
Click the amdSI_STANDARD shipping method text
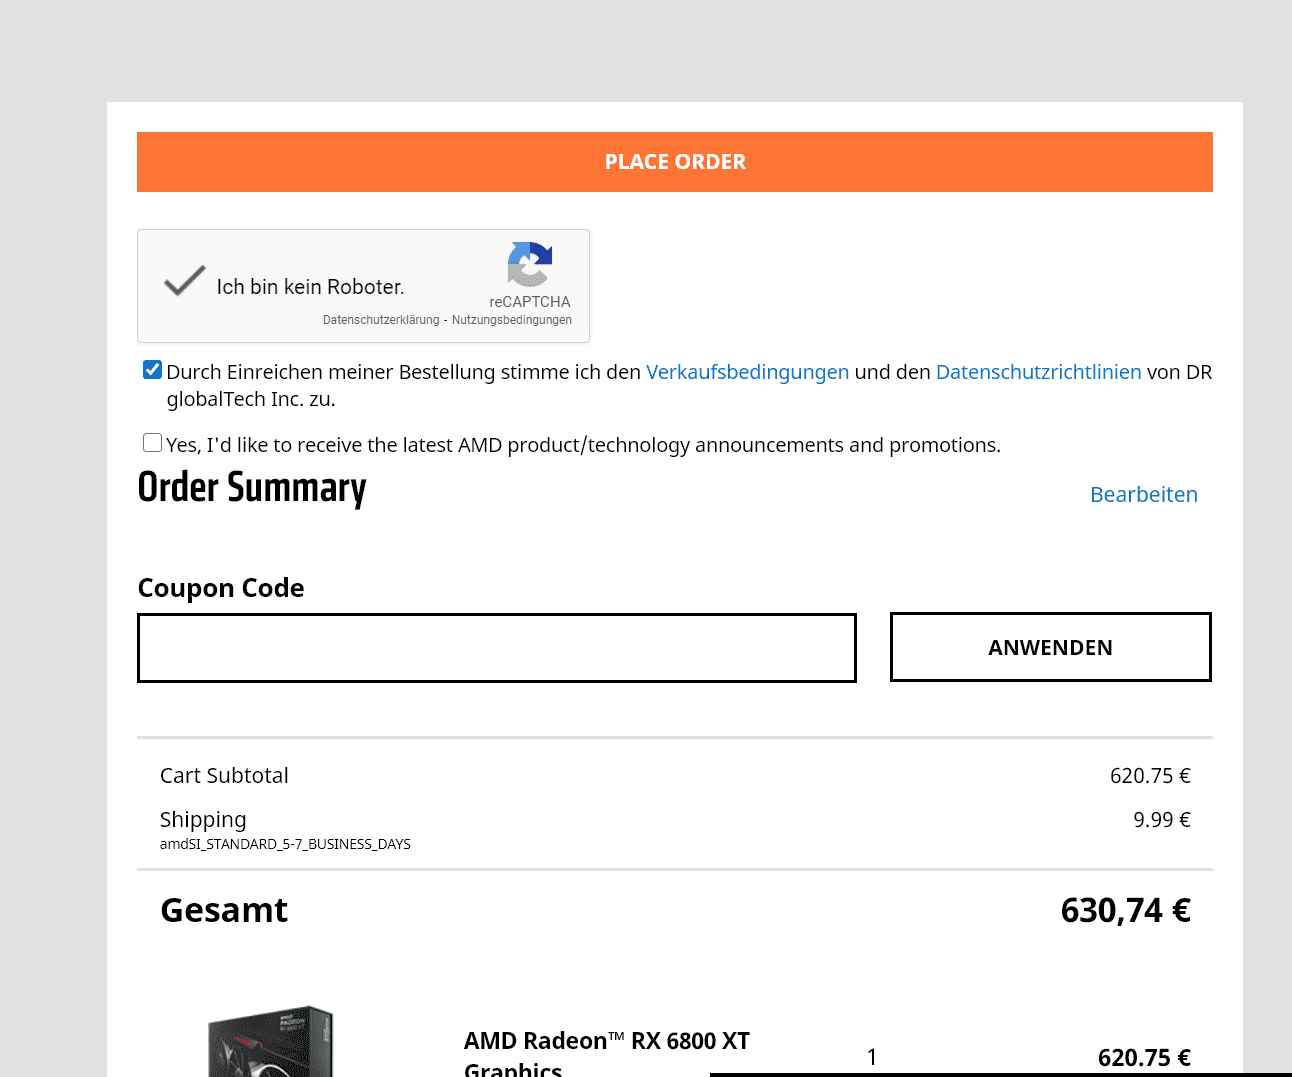[x=285, y=844]
